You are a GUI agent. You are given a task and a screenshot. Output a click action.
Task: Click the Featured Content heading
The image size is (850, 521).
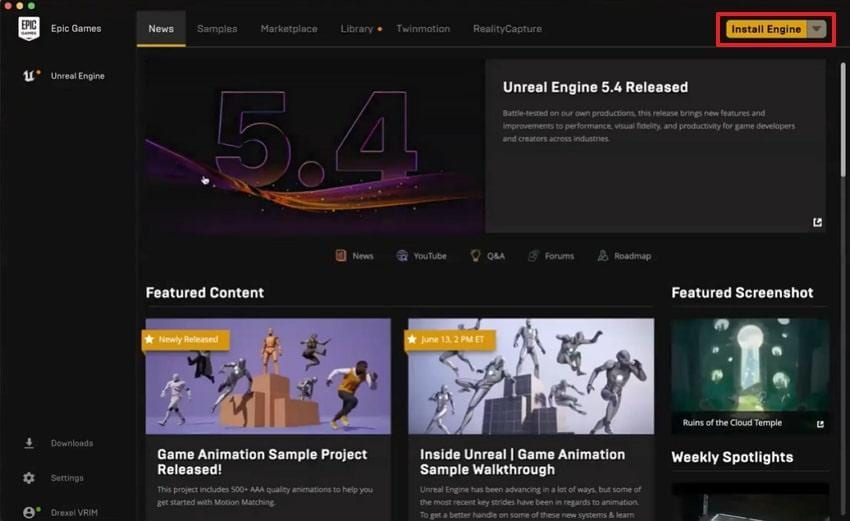(x=205, y=293)
